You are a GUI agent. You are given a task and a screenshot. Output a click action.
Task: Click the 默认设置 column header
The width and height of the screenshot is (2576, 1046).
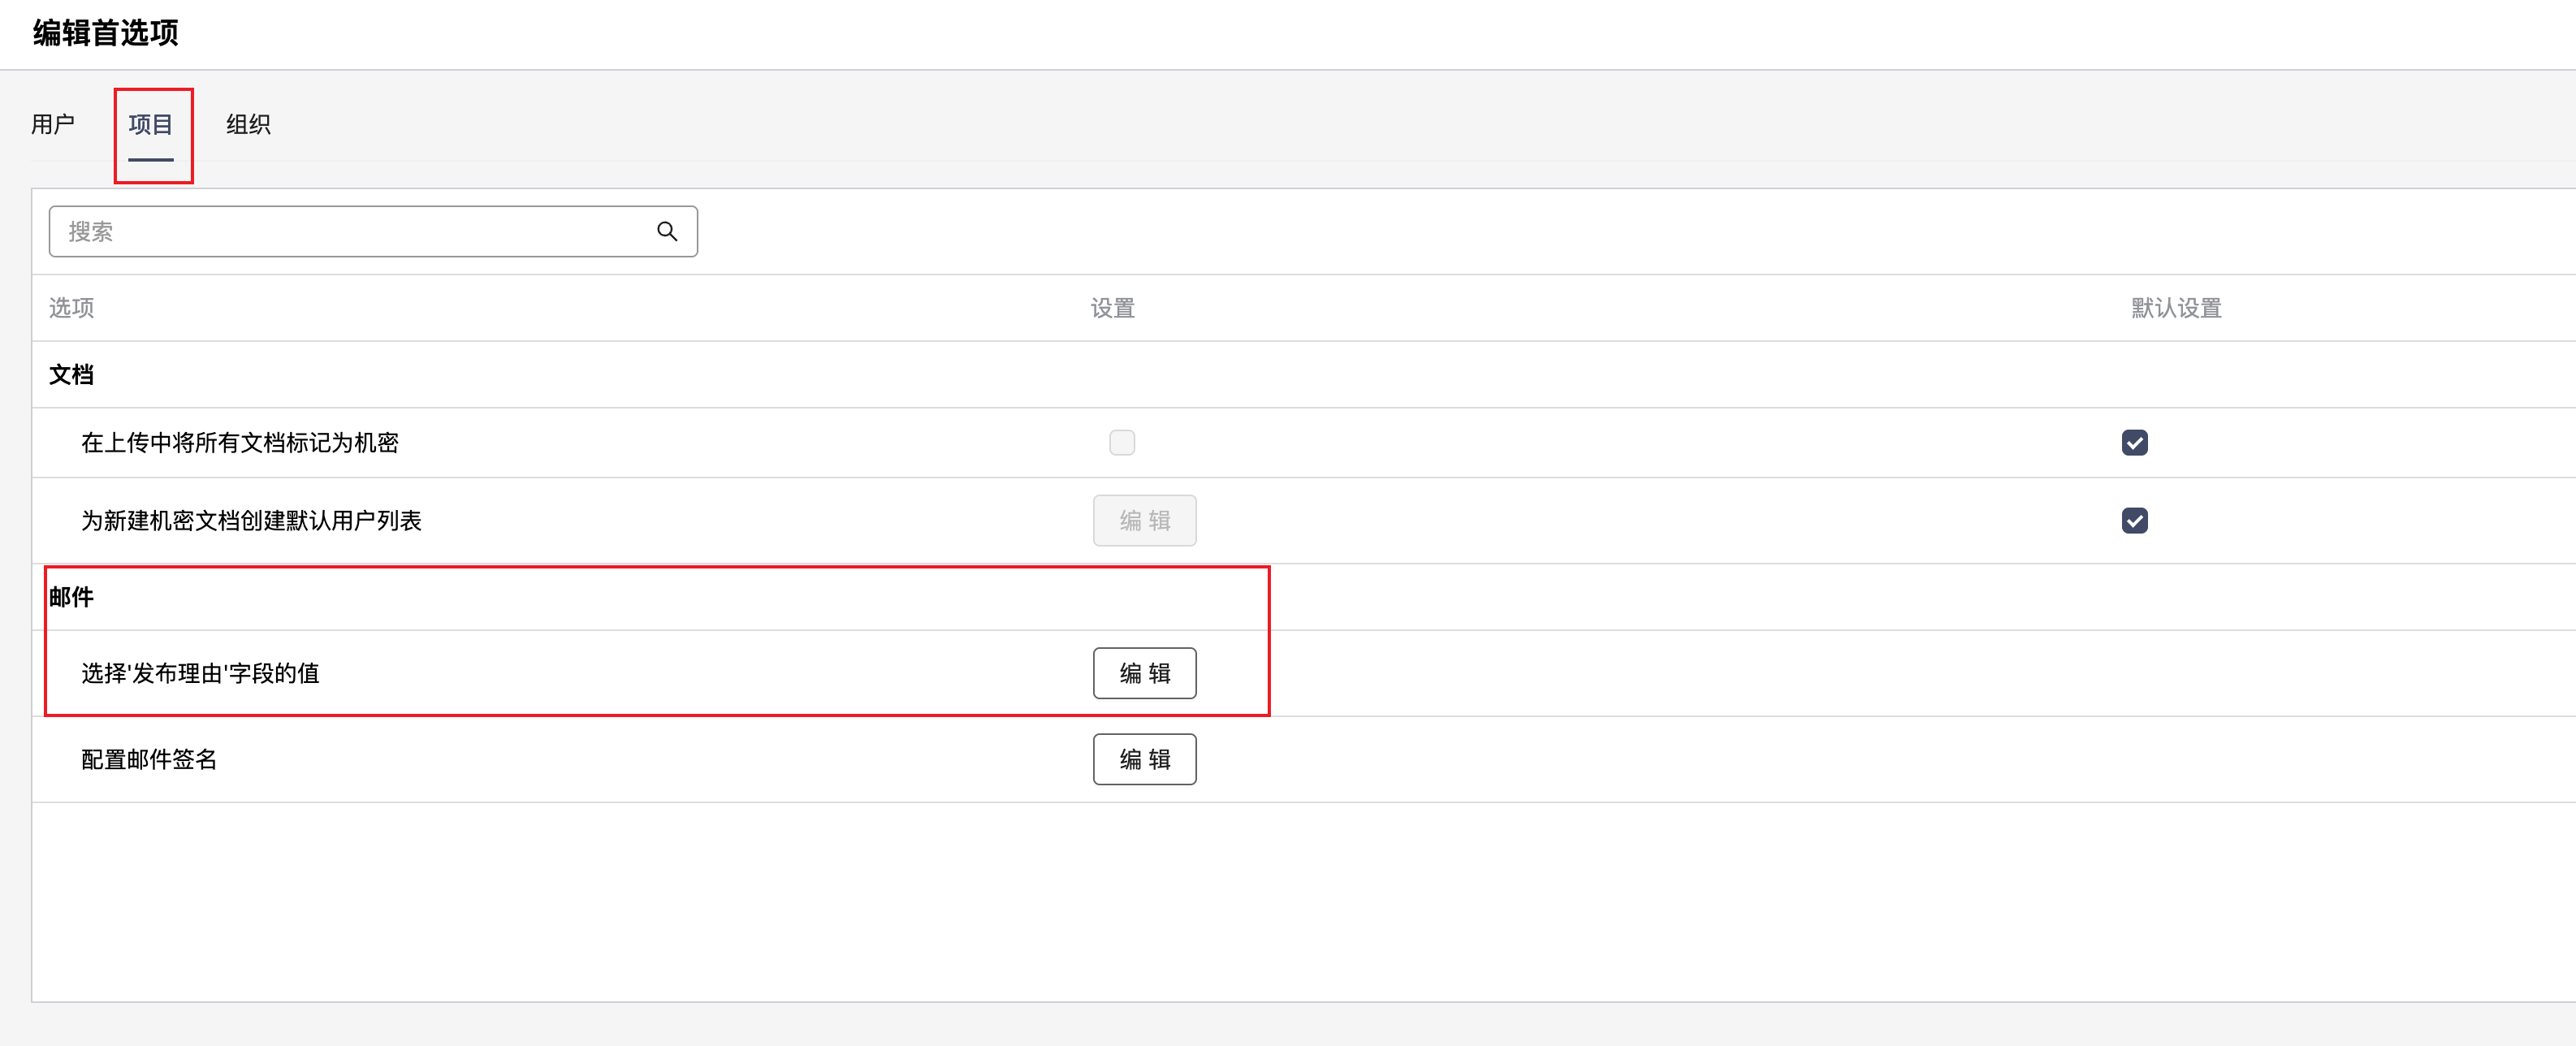pos(2176,308)
